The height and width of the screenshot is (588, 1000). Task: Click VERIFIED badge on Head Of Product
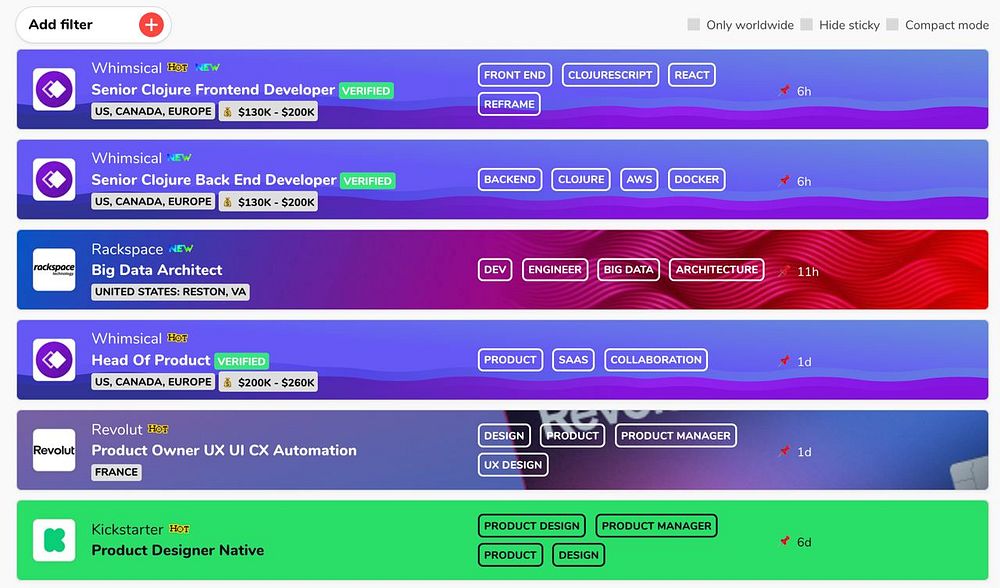point(242,361)
